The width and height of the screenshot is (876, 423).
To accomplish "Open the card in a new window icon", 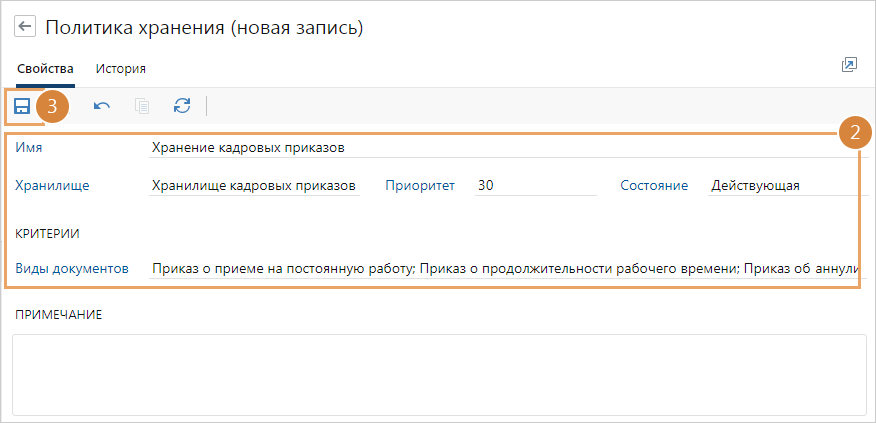I will point(849,66).
